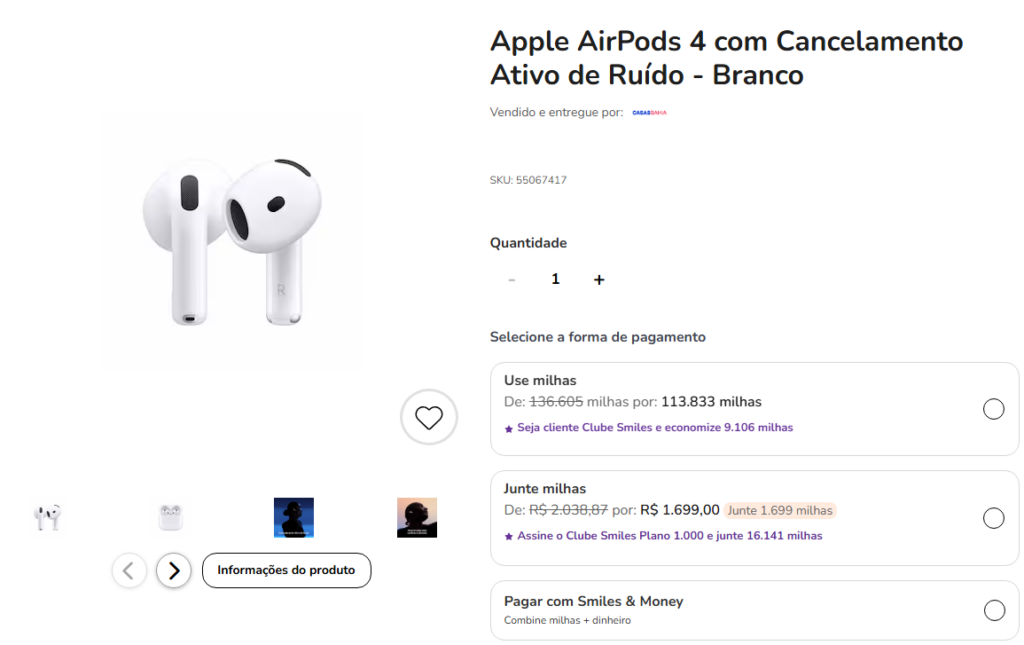The height and width of the screenshot is (645, 1024).
Task: Select the last thumbnail with orange background
Action: coord(417,517)
